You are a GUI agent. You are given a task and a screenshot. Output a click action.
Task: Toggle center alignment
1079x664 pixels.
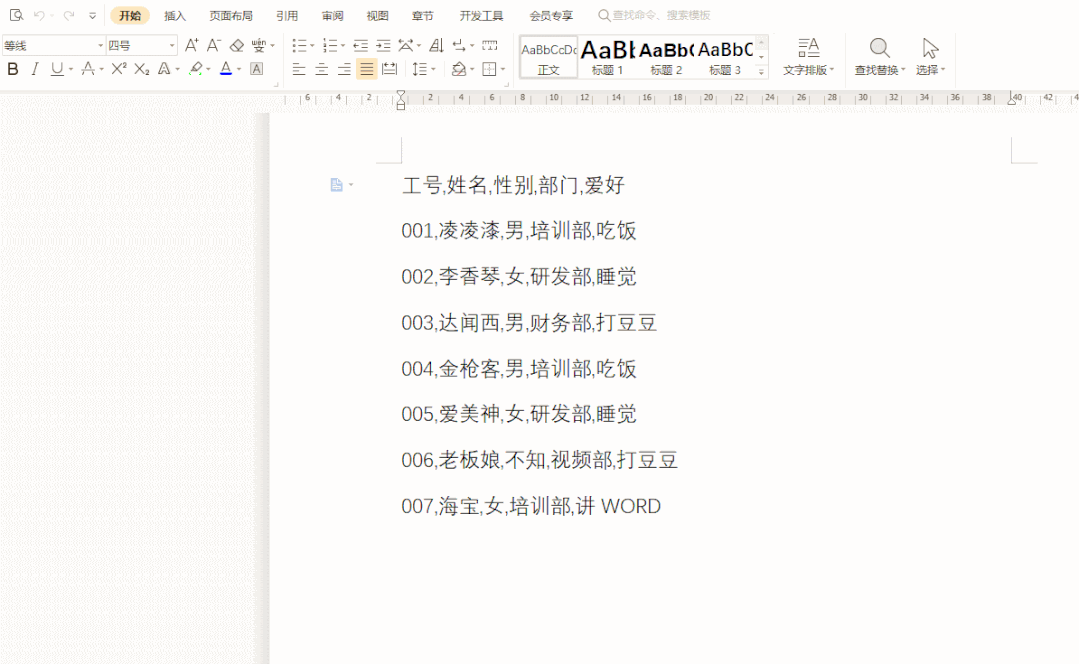pyautogui.click(x=322, y=69)
